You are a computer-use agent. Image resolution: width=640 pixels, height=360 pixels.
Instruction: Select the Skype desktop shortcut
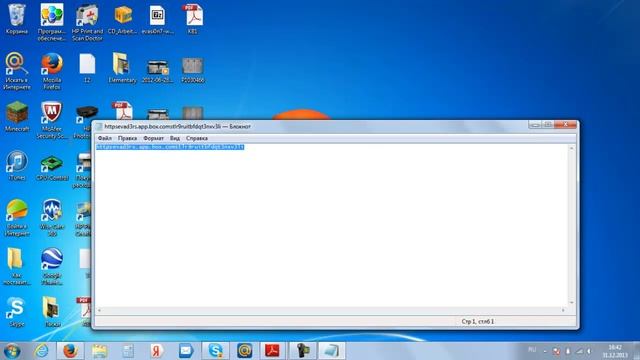(x=17, y=312)
